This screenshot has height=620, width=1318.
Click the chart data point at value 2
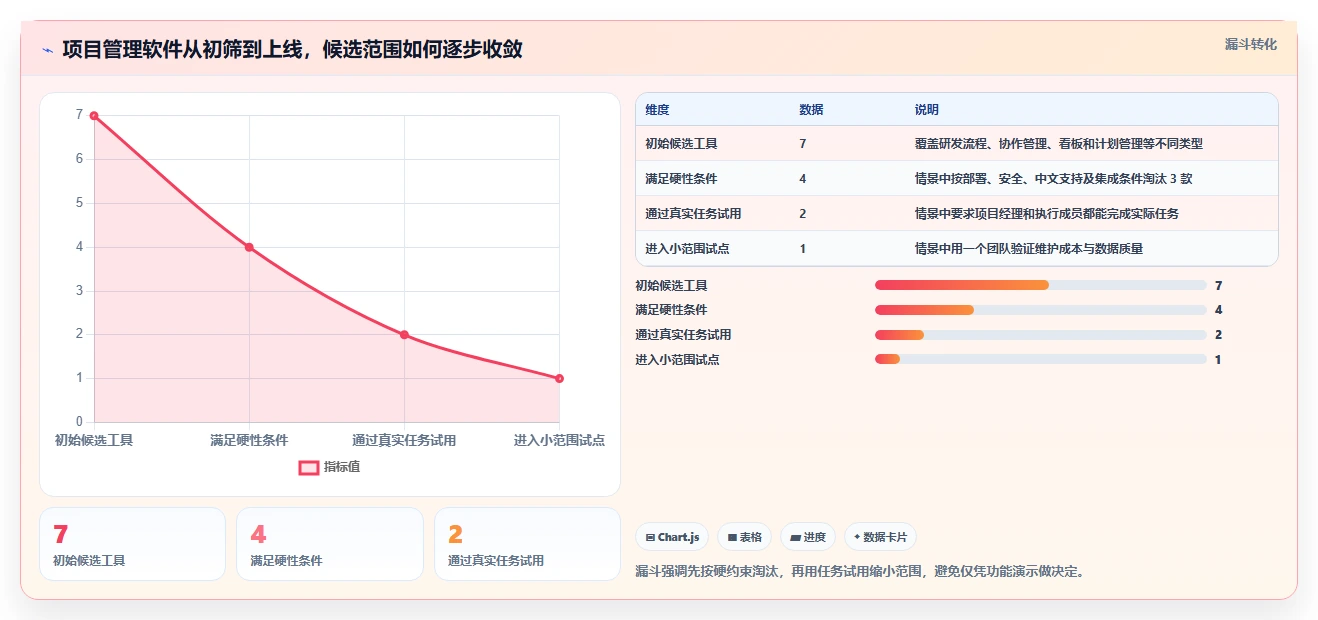[x=404, y=335]
